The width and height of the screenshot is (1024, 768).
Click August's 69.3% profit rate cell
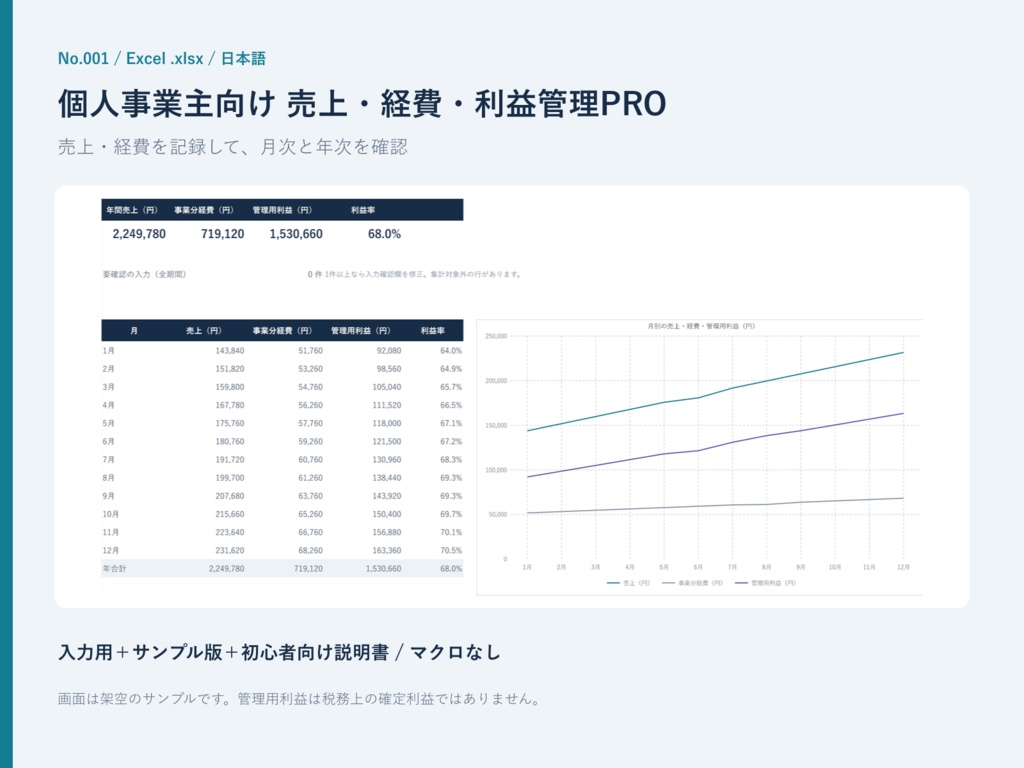point(451,478)
